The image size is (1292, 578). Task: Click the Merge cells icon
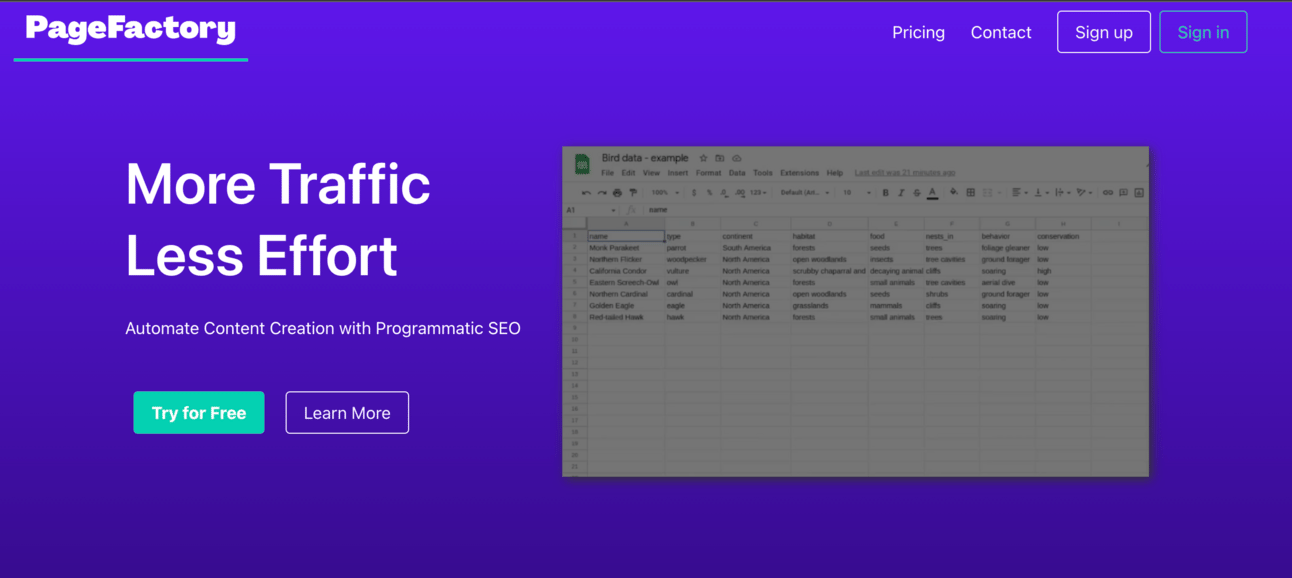tap(987, 193)
